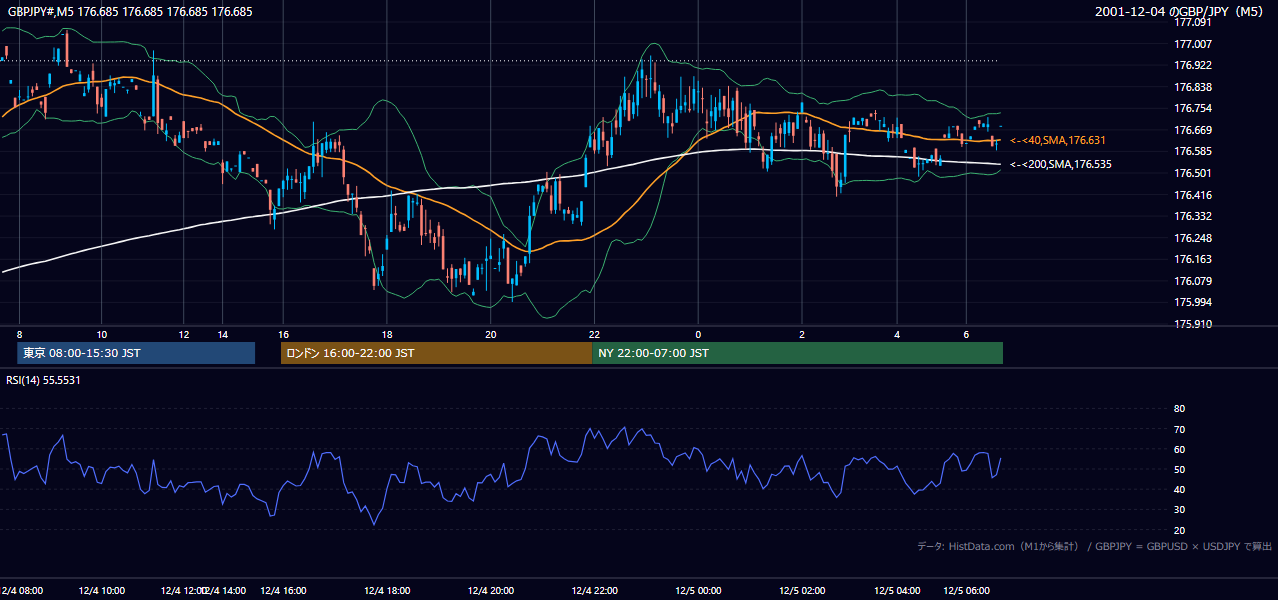Image resolution: width=1278 pixels, height=600 pixels.
Task: Click the RSI 70 level label
Action: [x=1179, y=429]
